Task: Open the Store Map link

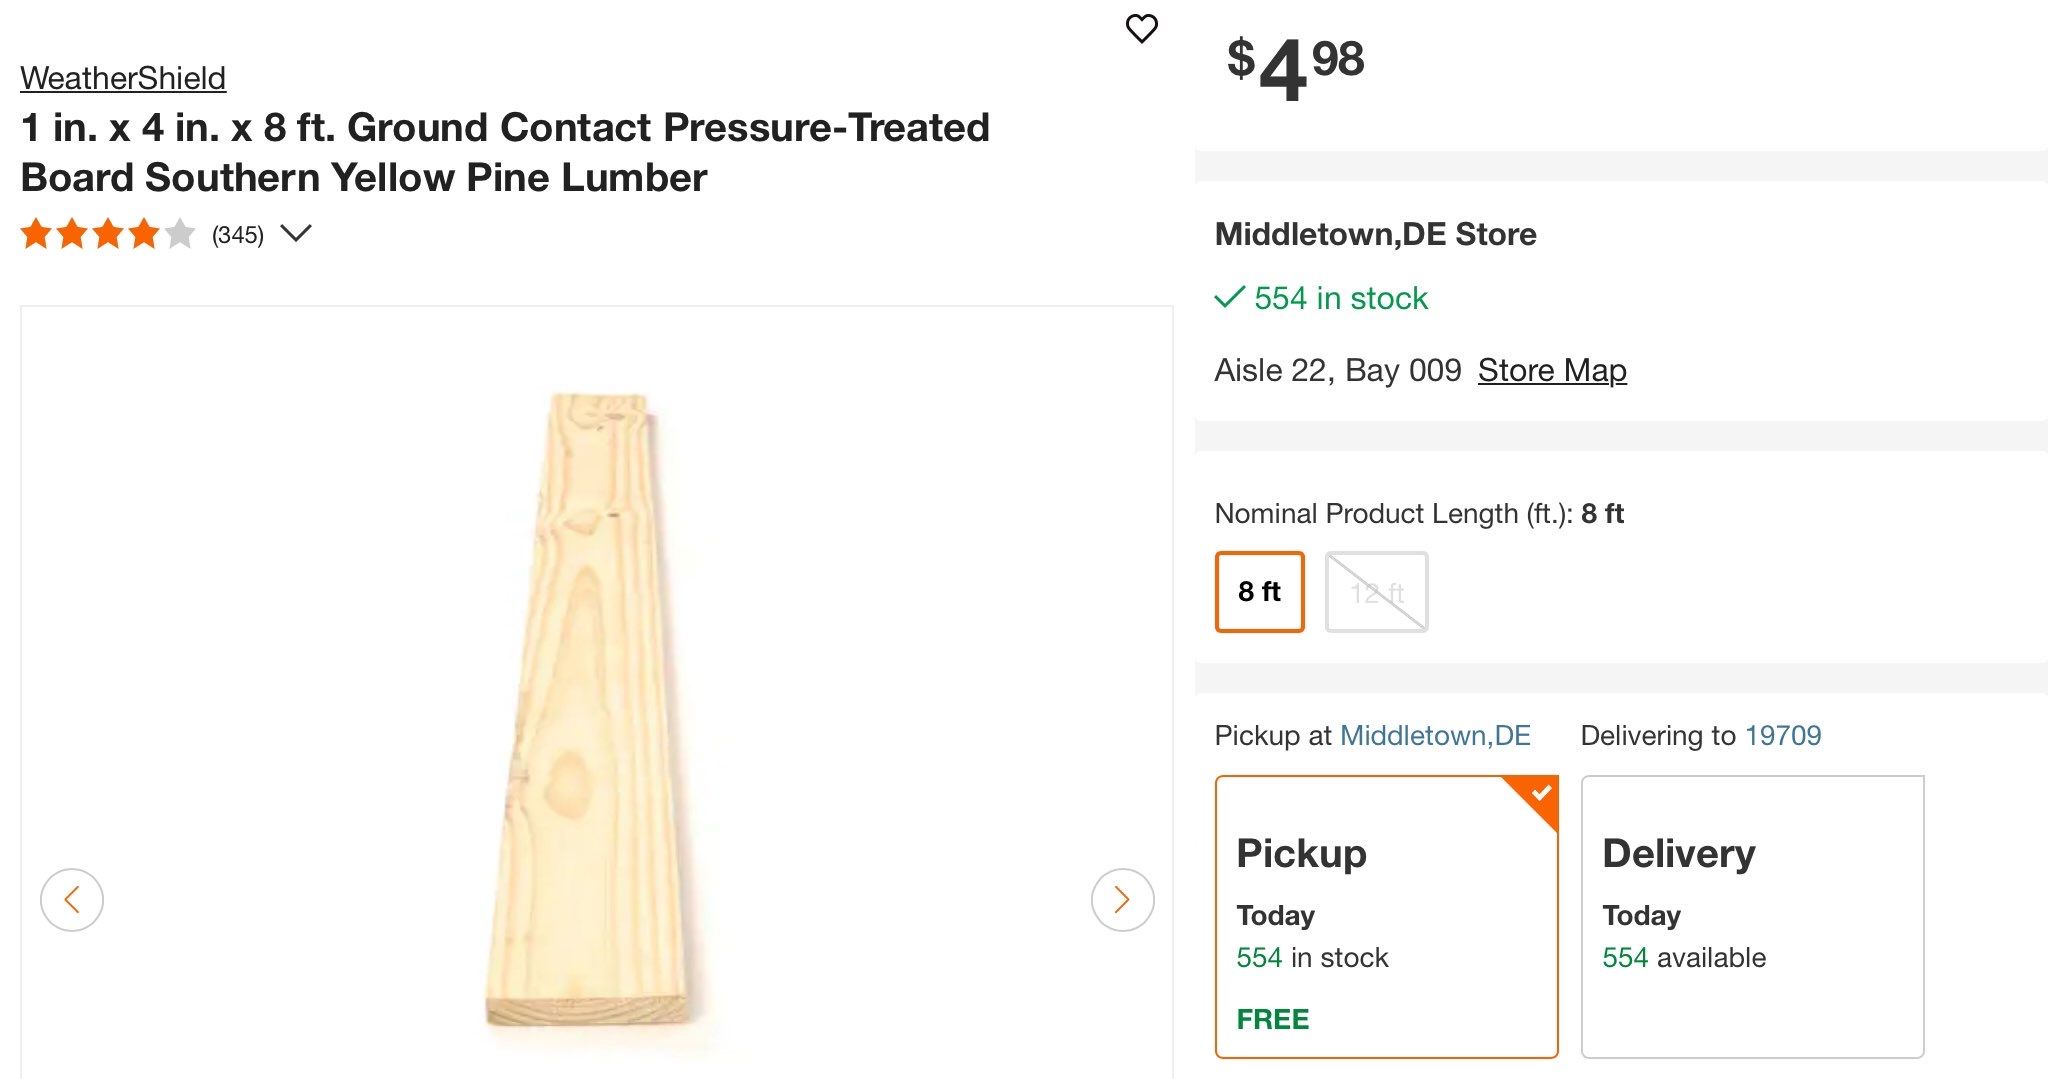Action: pos(1552,371)
